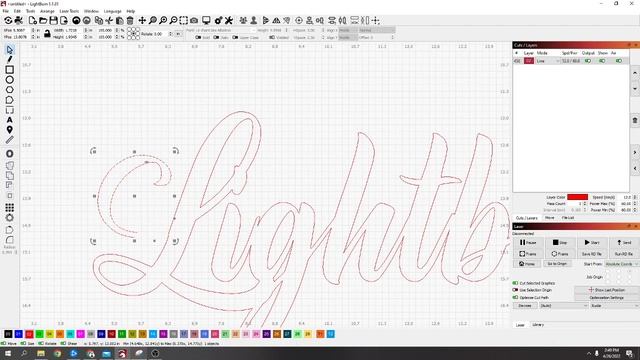Image resolution: width=640 pixels, height=360 pixels.
Task: Pick the blue 01 palette swatch
Action: (18, 334)
